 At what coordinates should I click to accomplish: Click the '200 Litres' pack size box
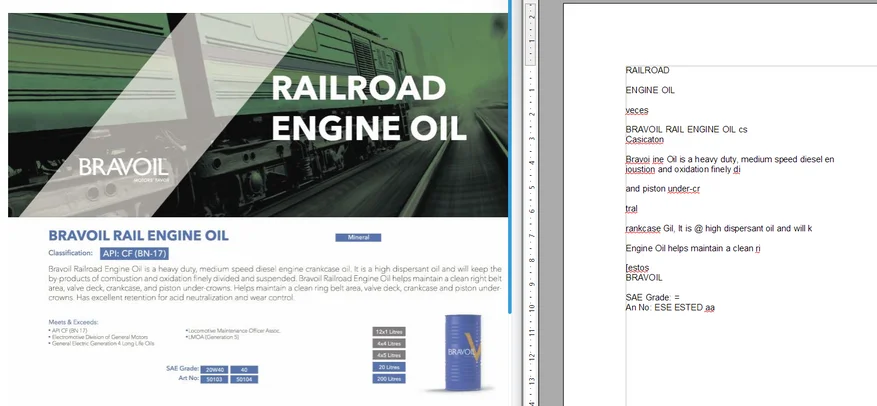point(389,379)
